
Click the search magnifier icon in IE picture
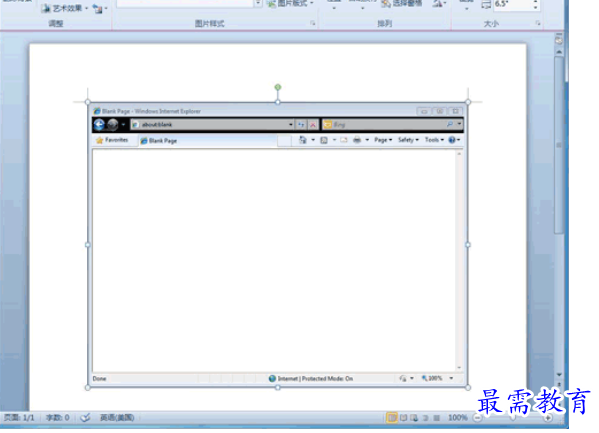[450, 124]
